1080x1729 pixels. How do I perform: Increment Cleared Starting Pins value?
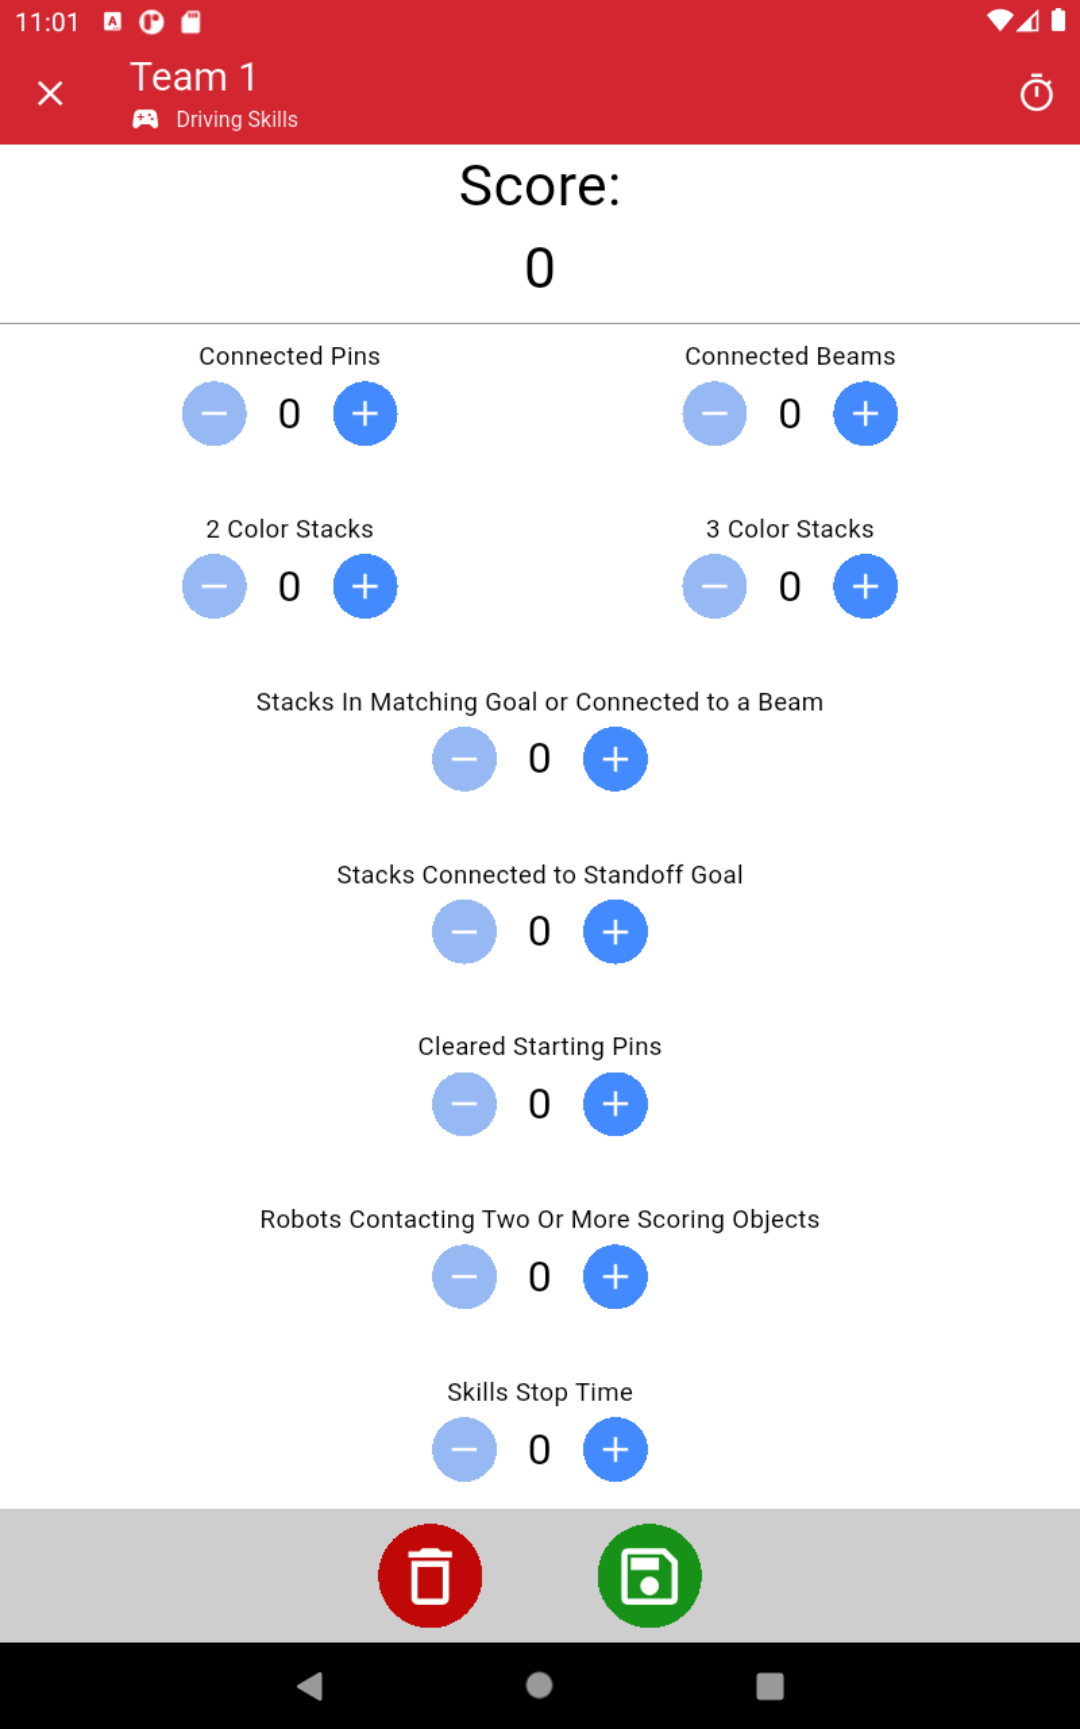pos(614,1104)
